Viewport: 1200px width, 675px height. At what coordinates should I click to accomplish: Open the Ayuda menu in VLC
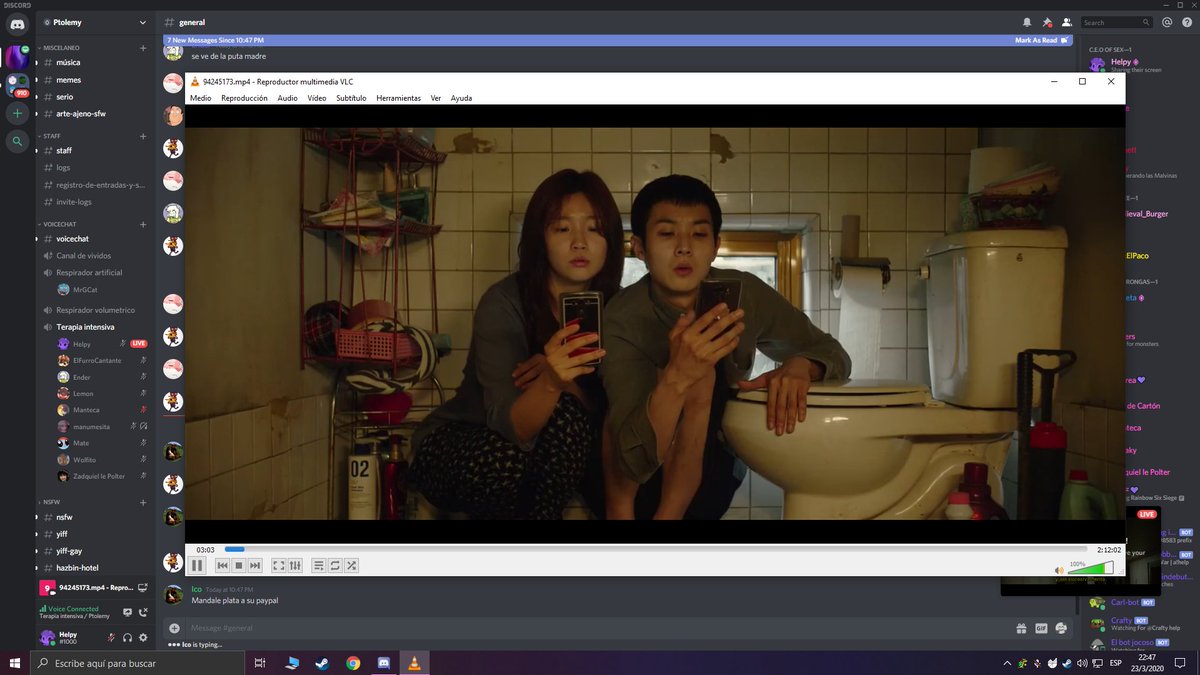pos(461,98)
